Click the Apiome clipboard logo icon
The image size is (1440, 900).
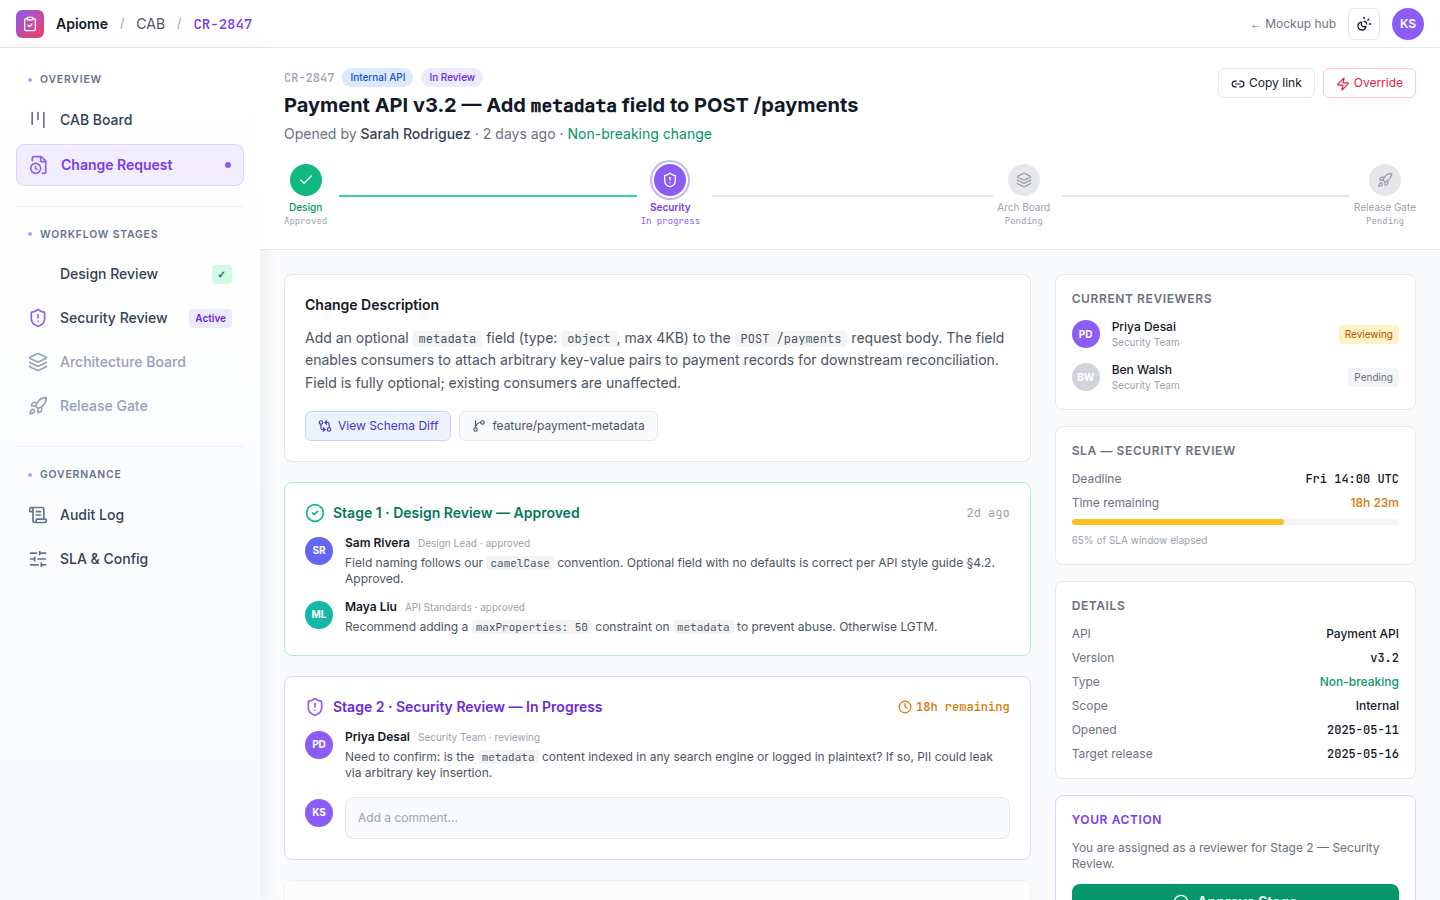coord(30,24)
